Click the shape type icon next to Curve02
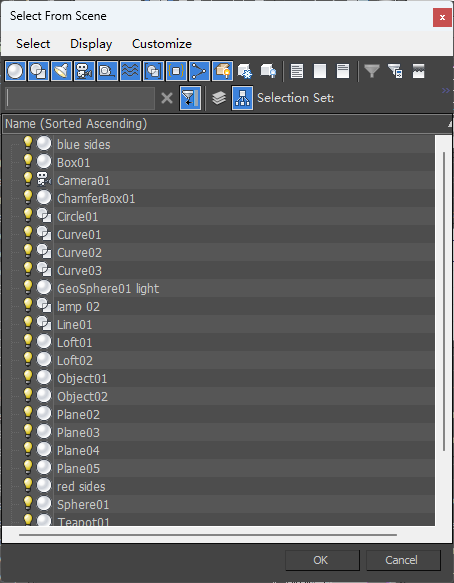The height and width of the screenshot is (583, 454). (x=44, y=252)
